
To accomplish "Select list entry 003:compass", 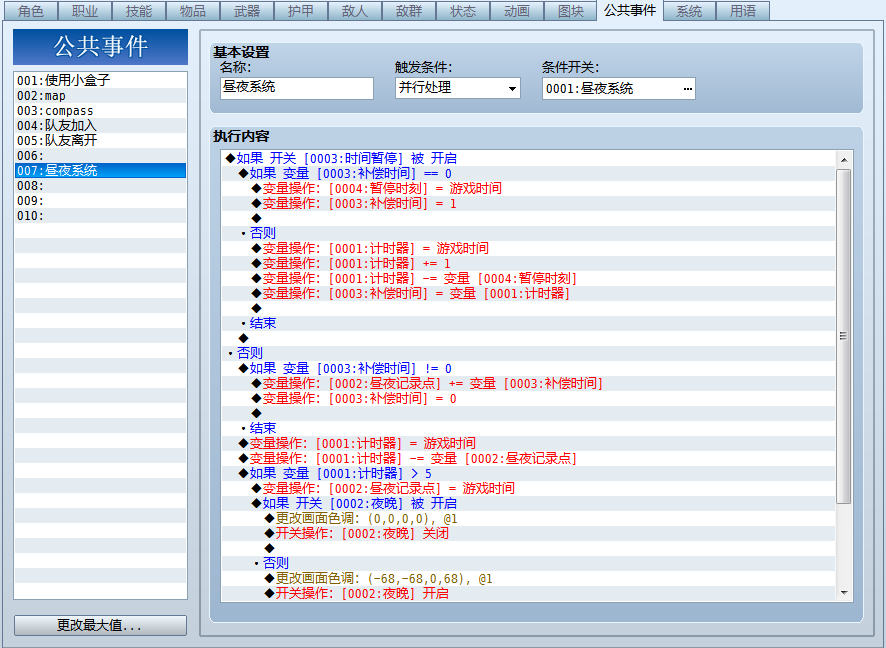I will pos(101,111).
